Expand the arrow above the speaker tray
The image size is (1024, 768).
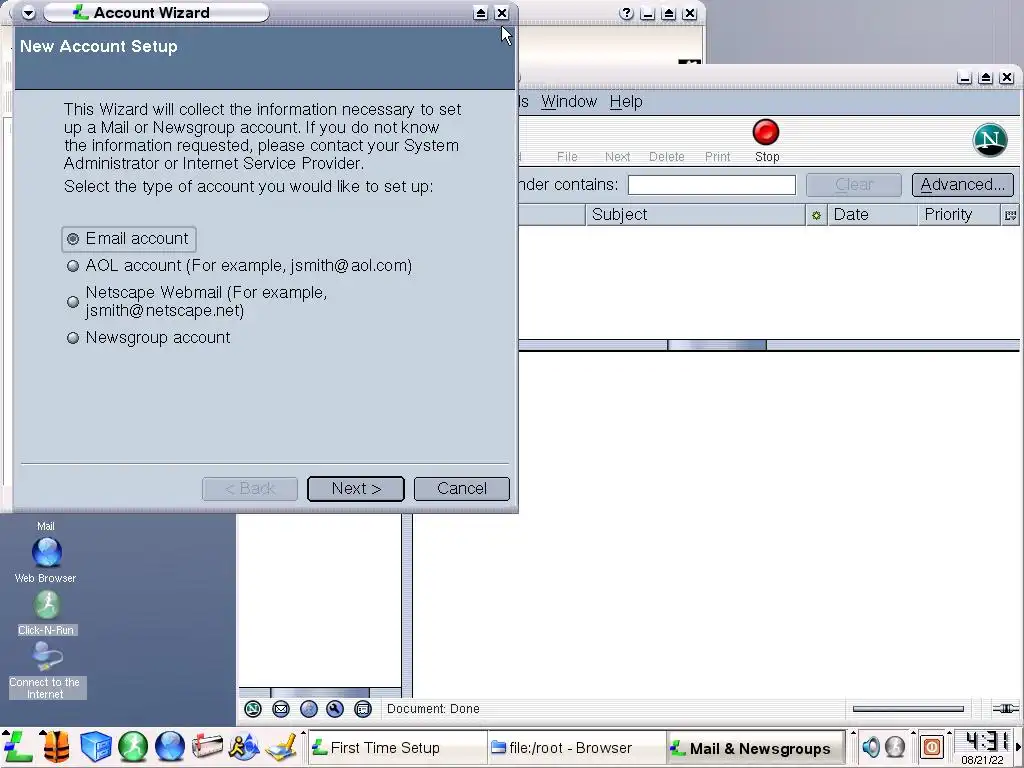[x=852, y=733]
